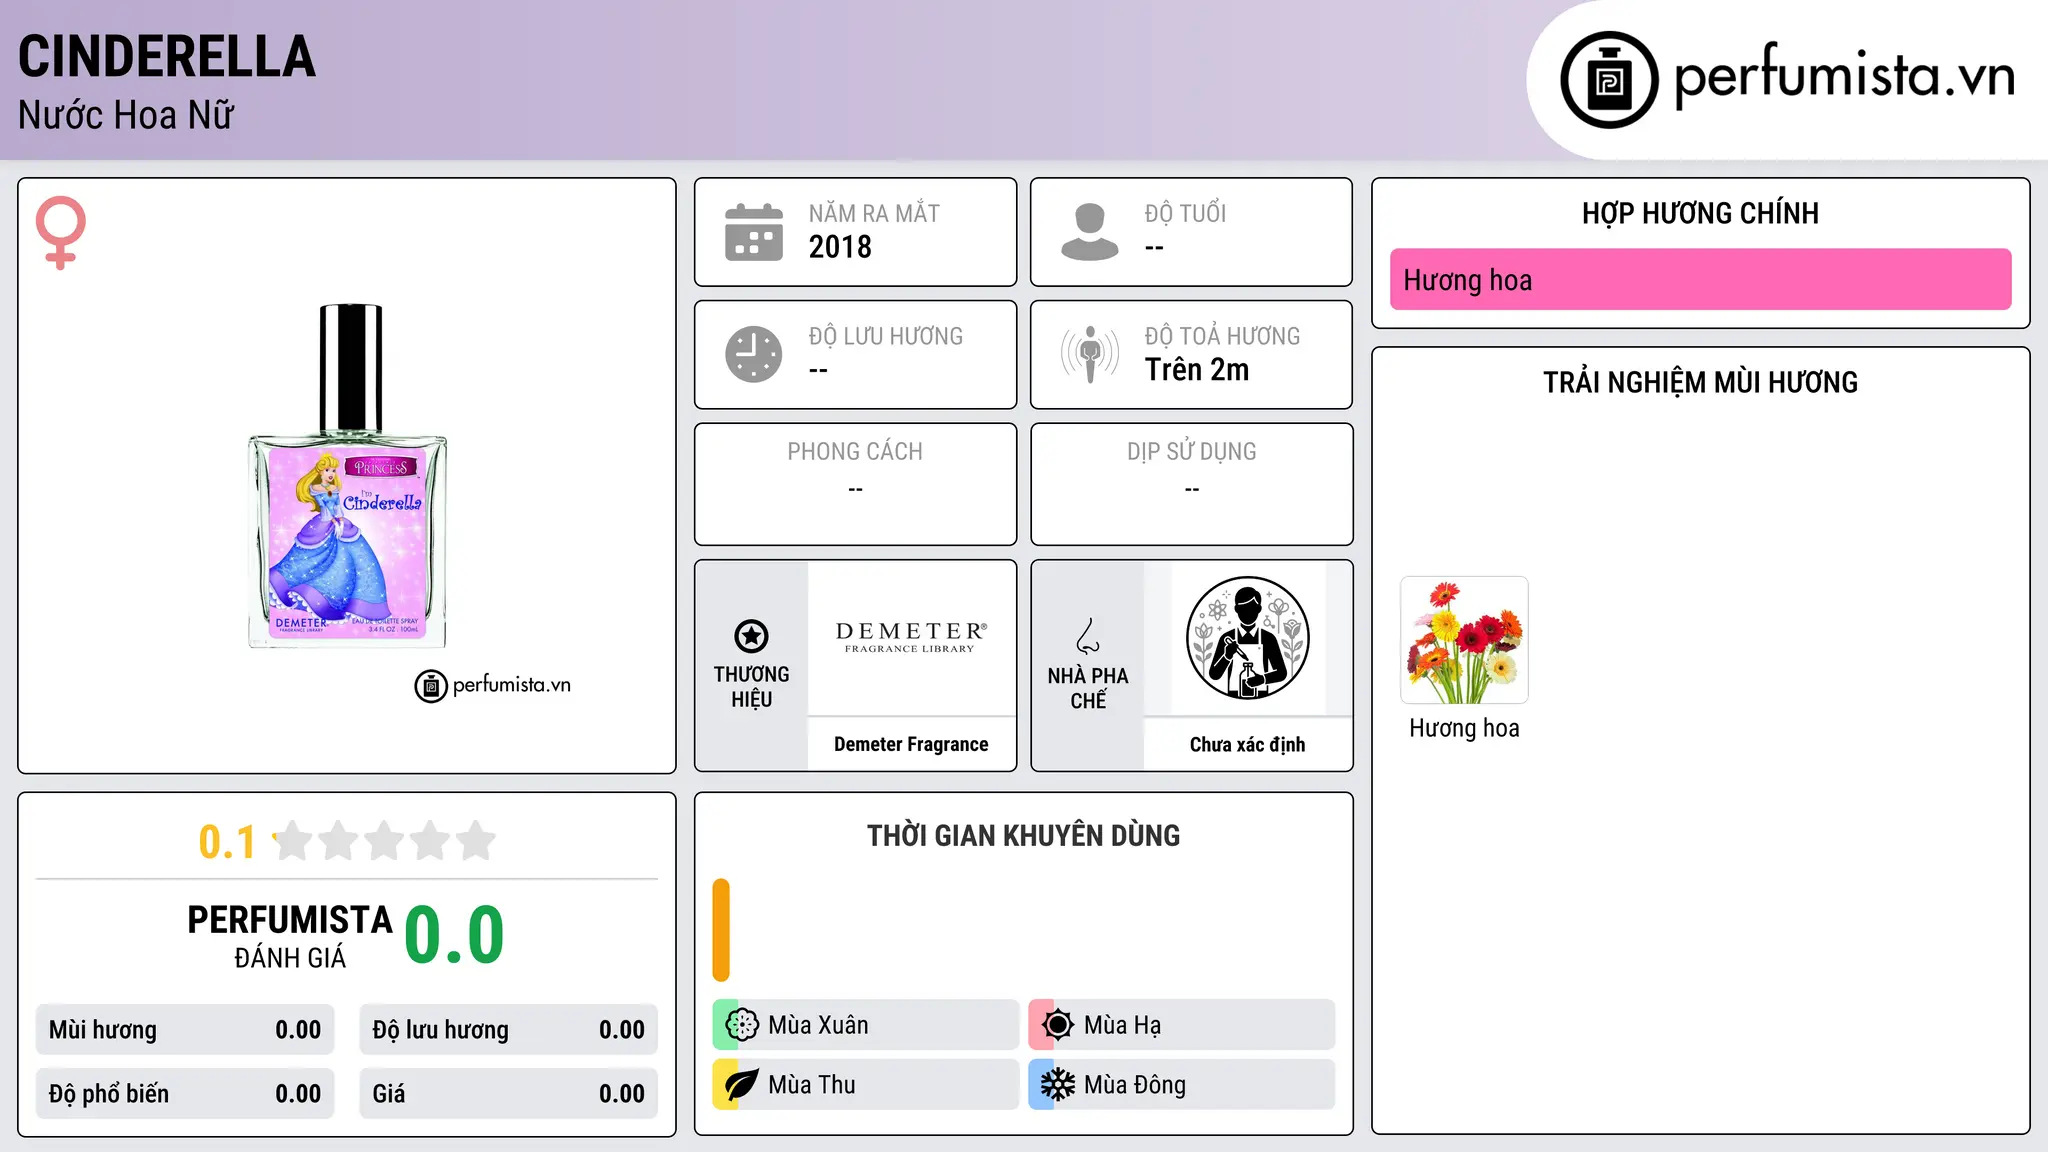The height and width of the screenshot is (1152, 2048).
Task: Click the orange recommended-time vertical bar
Action: (721, 930)
